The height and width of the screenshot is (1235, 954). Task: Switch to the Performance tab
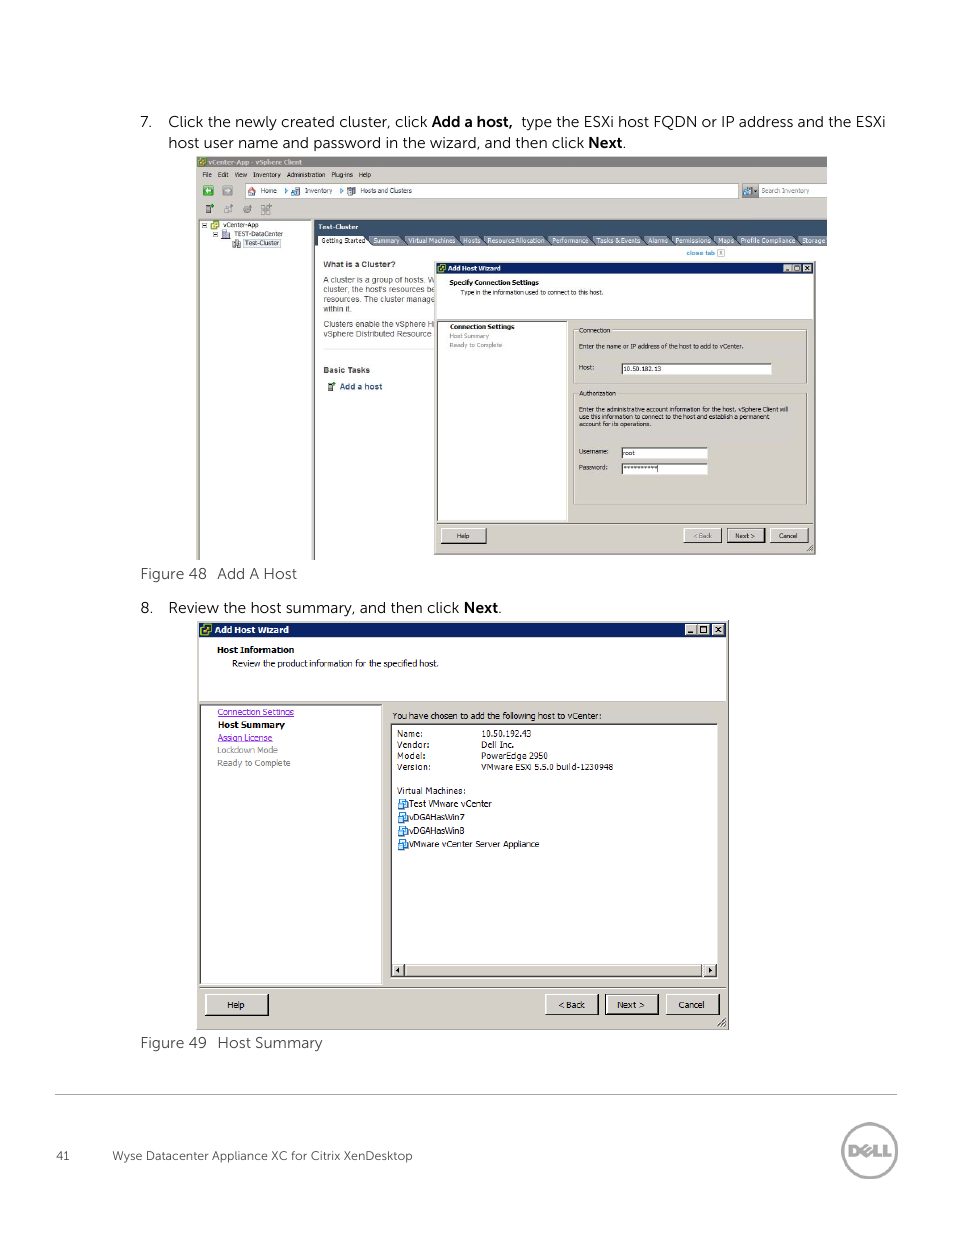coord(570,241)
